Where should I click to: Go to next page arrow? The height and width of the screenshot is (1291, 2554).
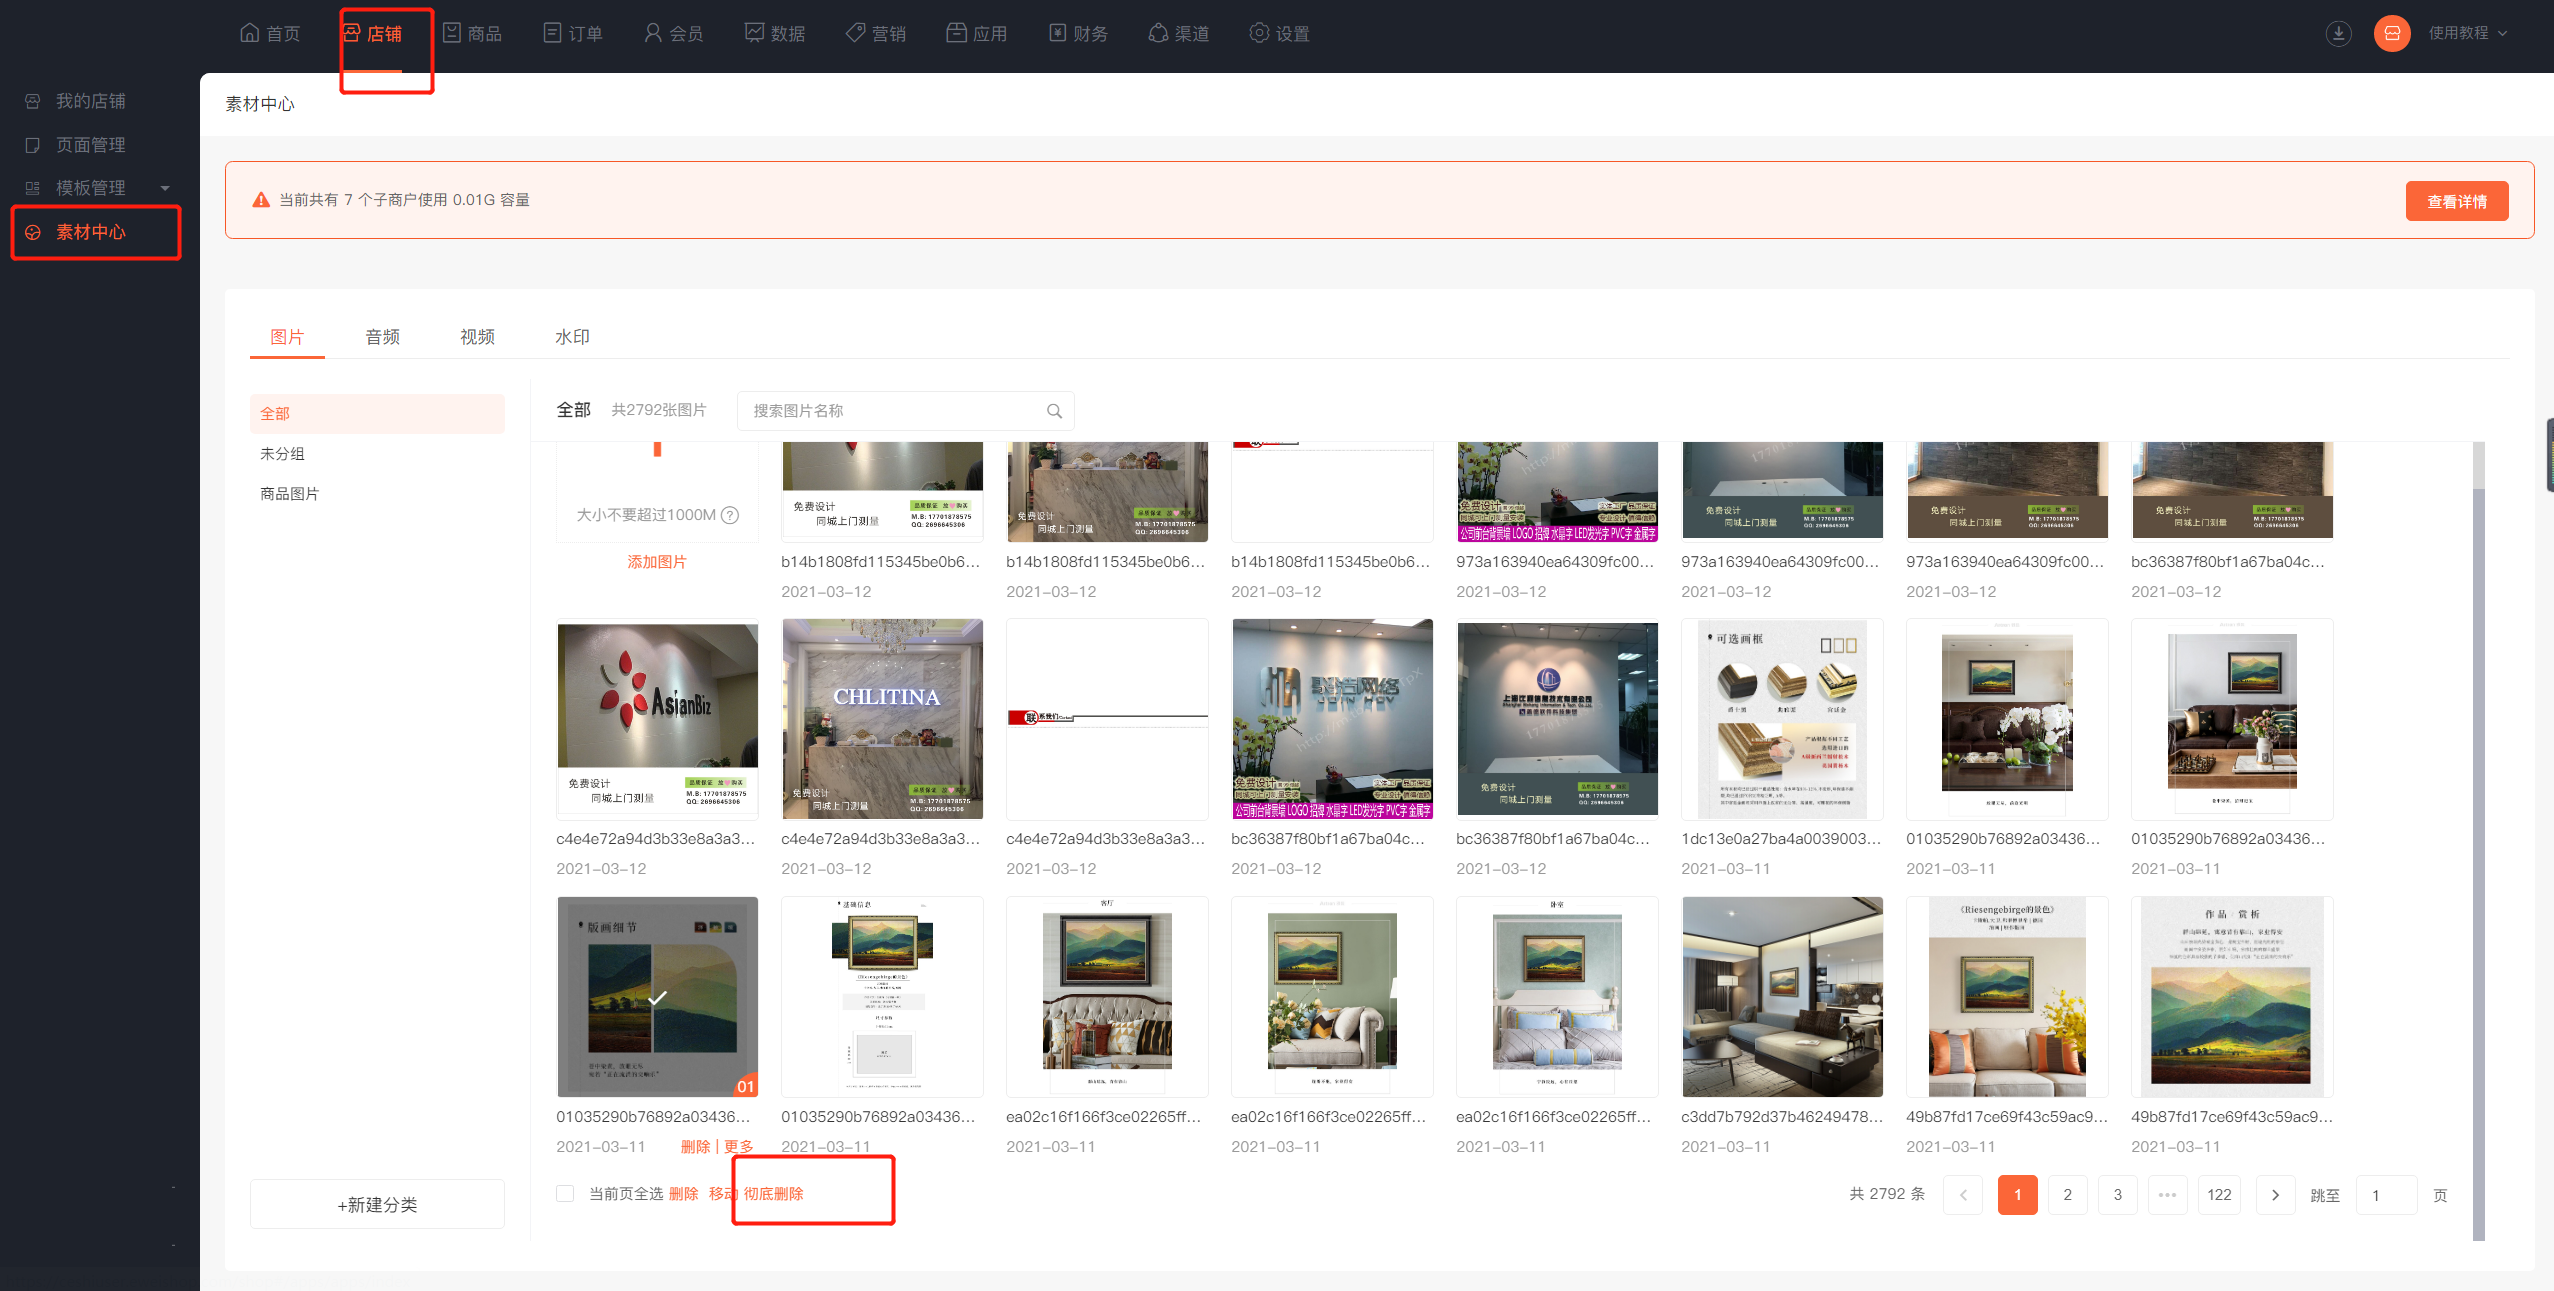[2275, 1195]
